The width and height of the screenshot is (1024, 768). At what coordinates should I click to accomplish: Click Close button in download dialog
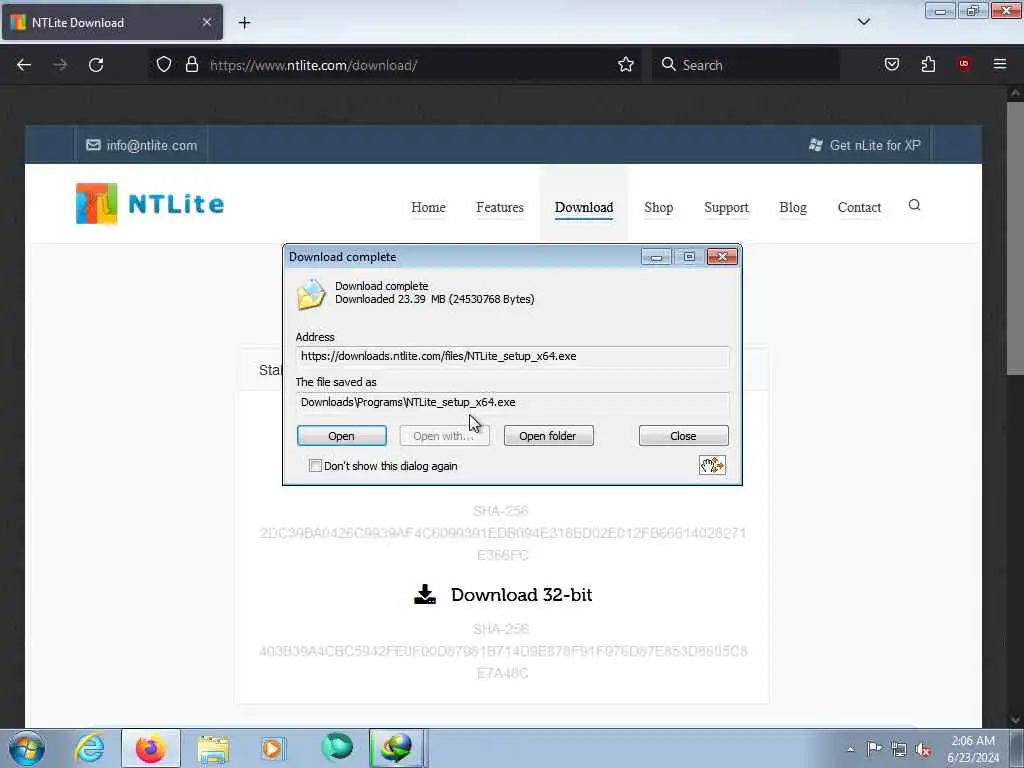(x=683, y=436)
